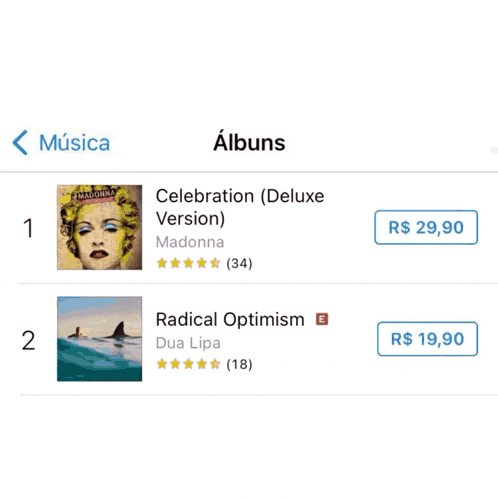
Task: Click the star rating for Celebration
Action: click(188, 263)
